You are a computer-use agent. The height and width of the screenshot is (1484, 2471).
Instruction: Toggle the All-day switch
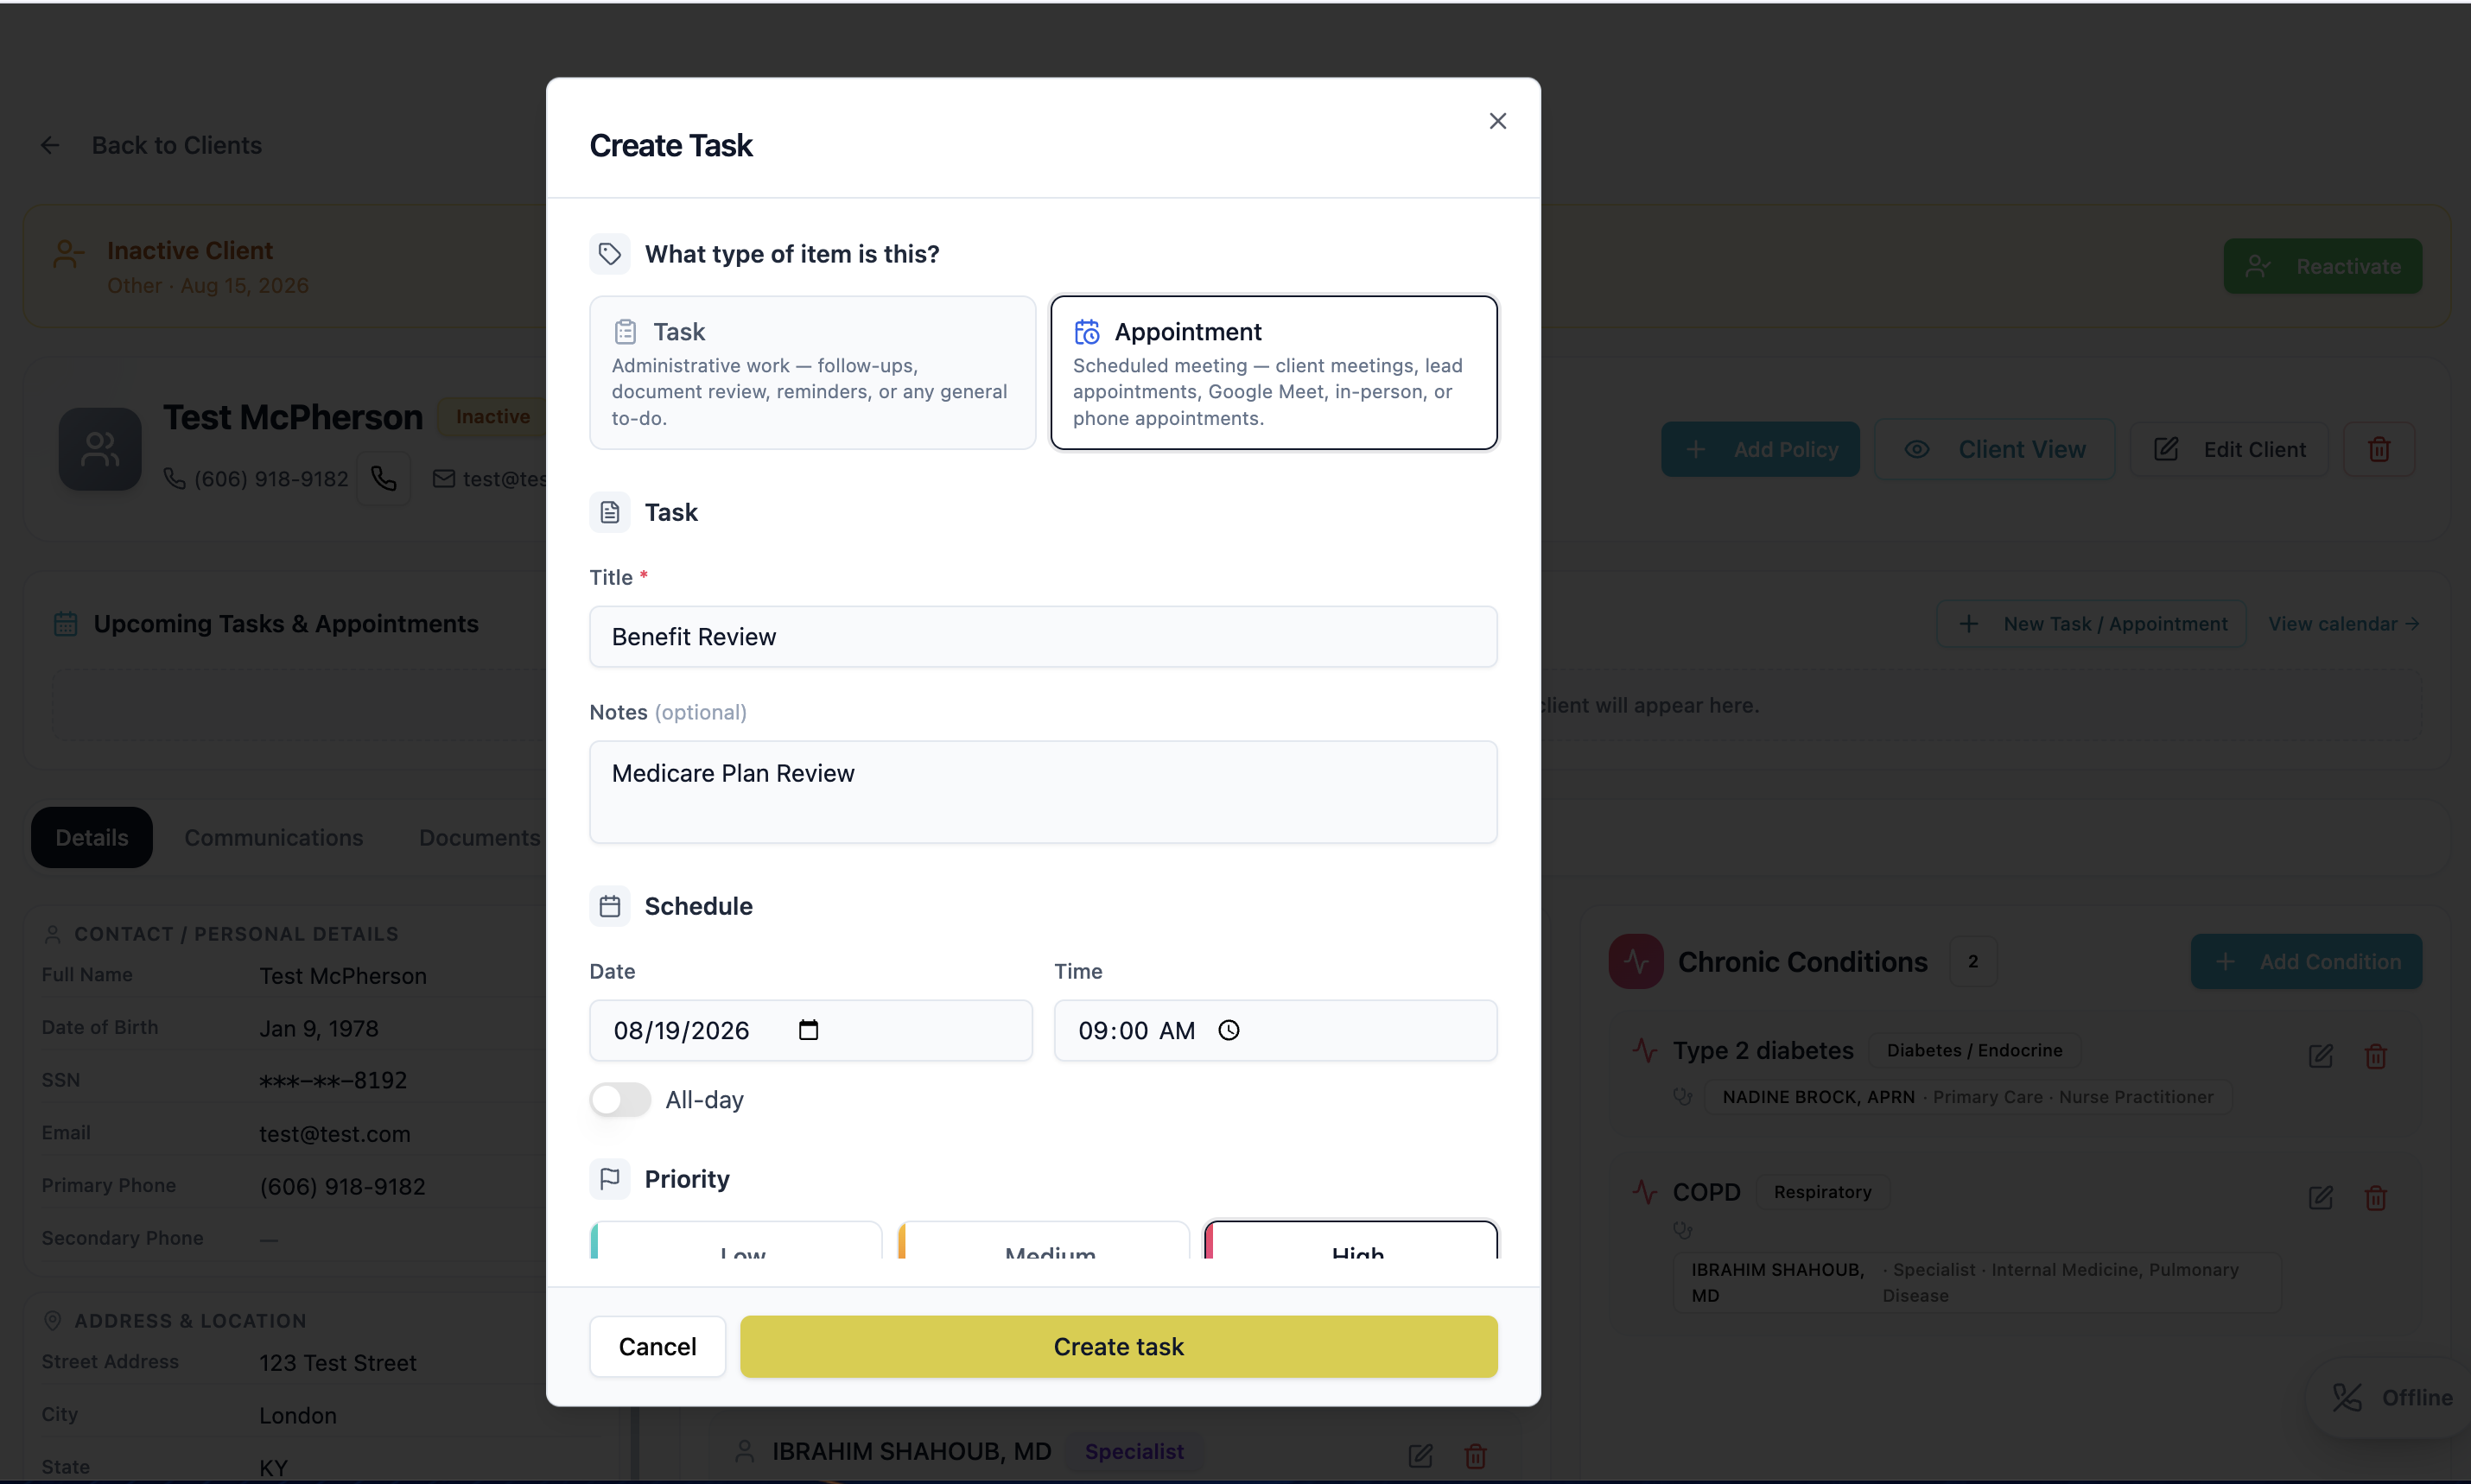click(619, 1100)
